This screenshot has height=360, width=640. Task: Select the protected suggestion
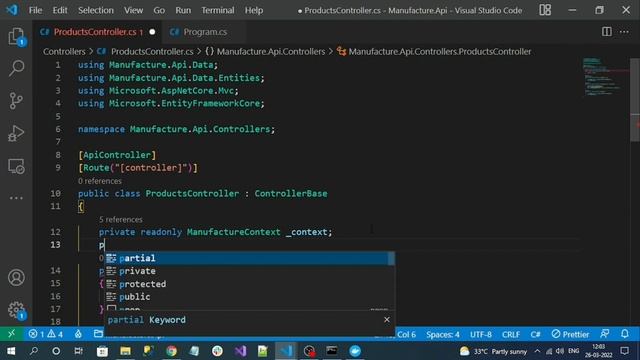pos(250,284)
